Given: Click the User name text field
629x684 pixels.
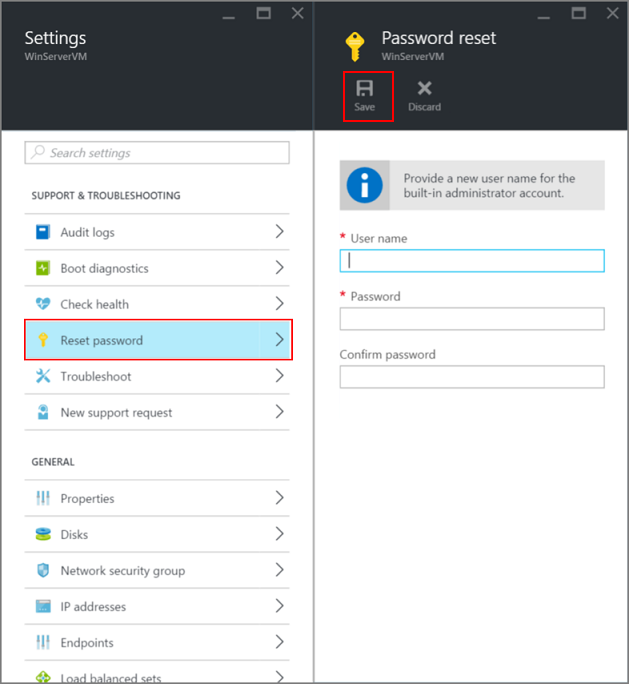Looking at the screenshot, I should tap(472, 261).
